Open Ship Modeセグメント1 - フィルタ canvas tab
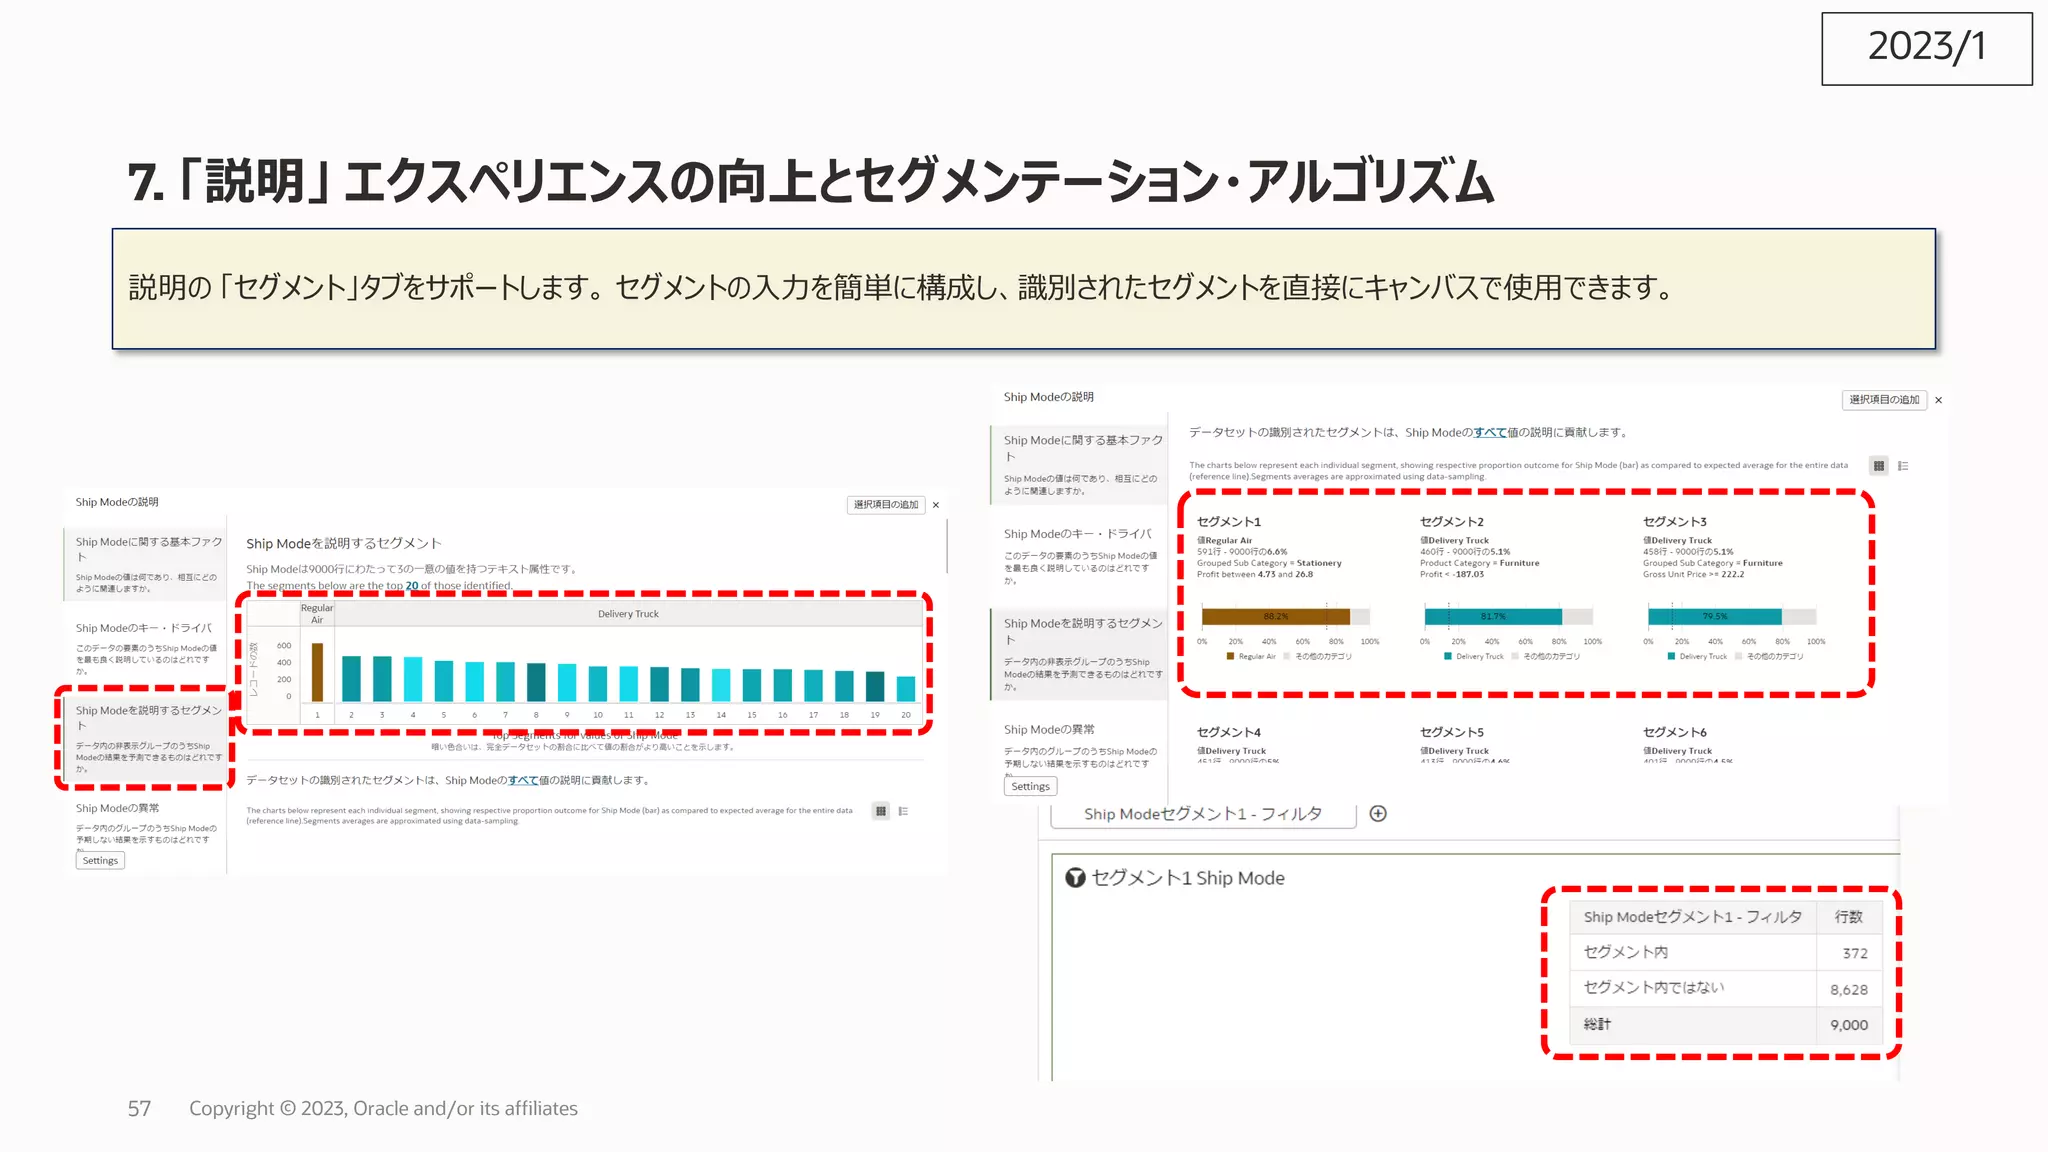The height and width of the screenshot is (1152, 2048). pyautogui.click(x=1202, y=814)
